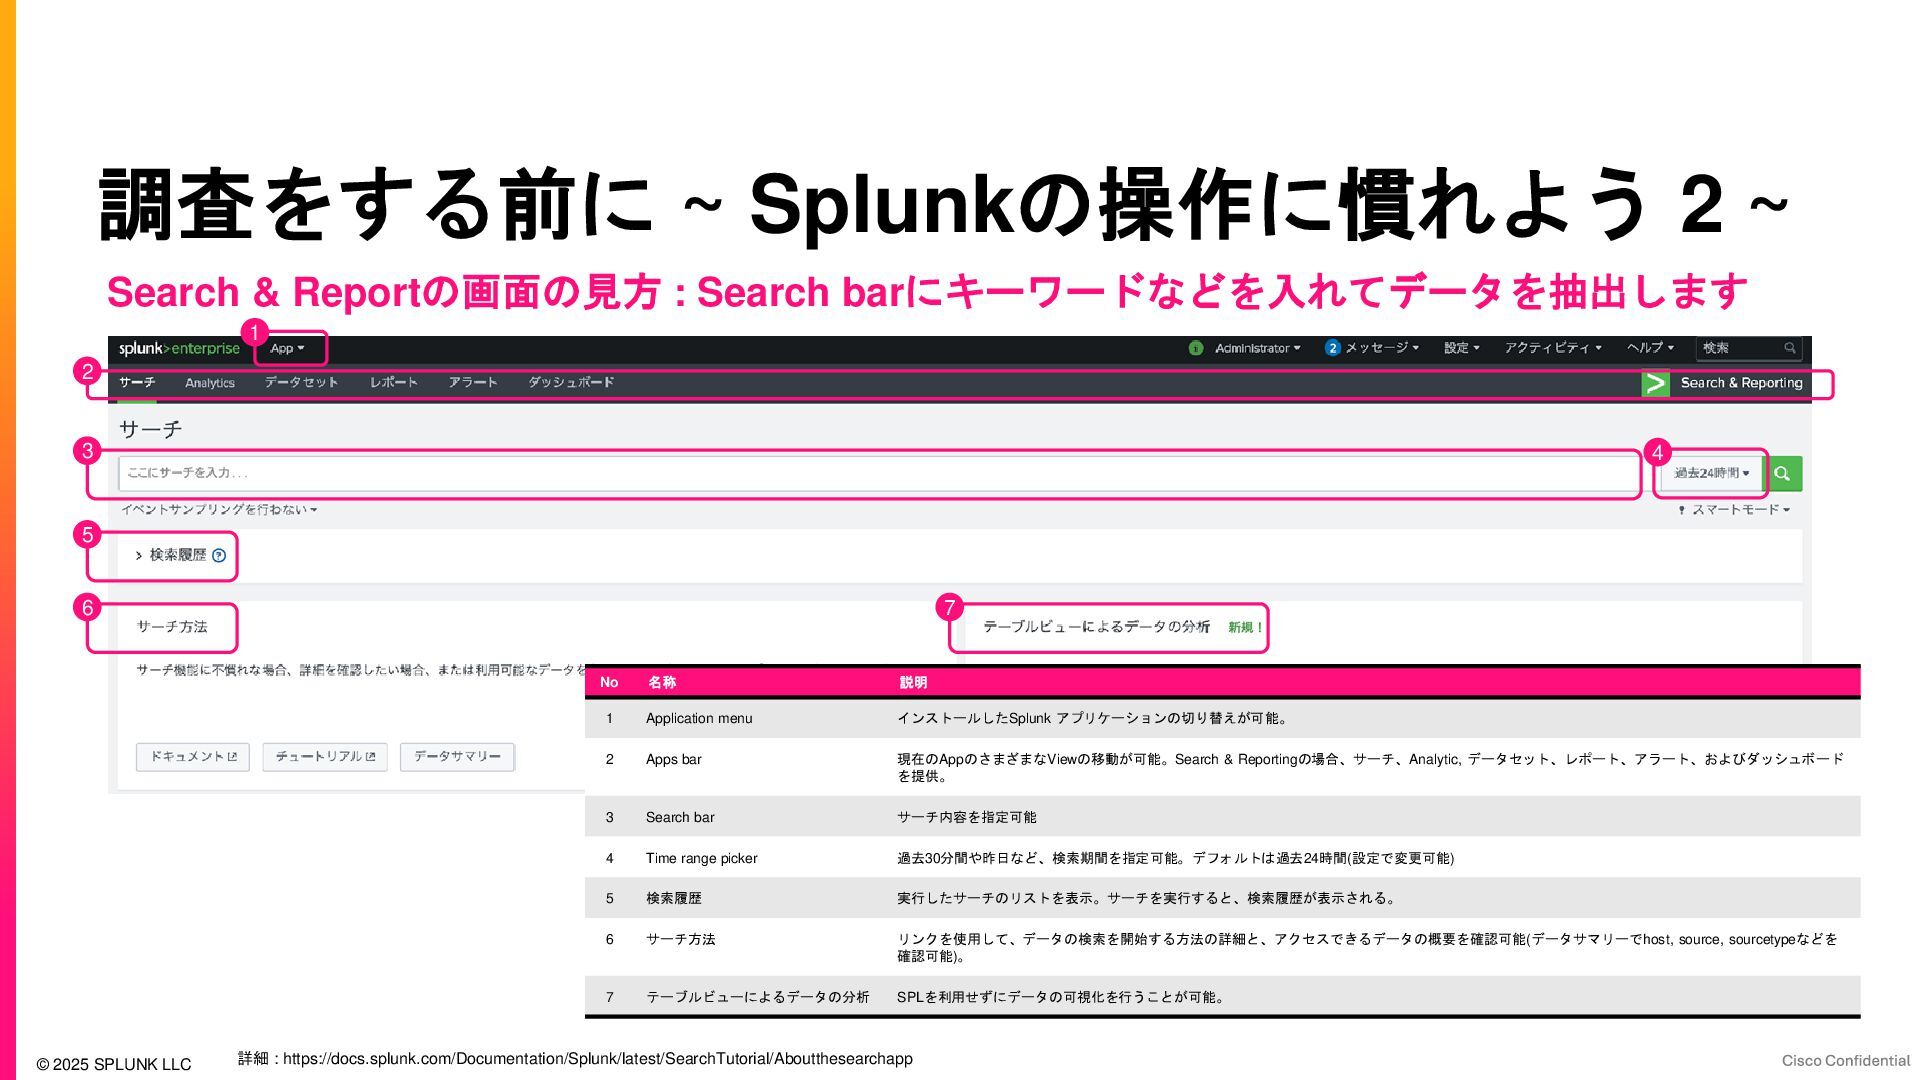1920x1080 pixels.
Task: Open the Administrator user menu
Action: coord(1257,348)
